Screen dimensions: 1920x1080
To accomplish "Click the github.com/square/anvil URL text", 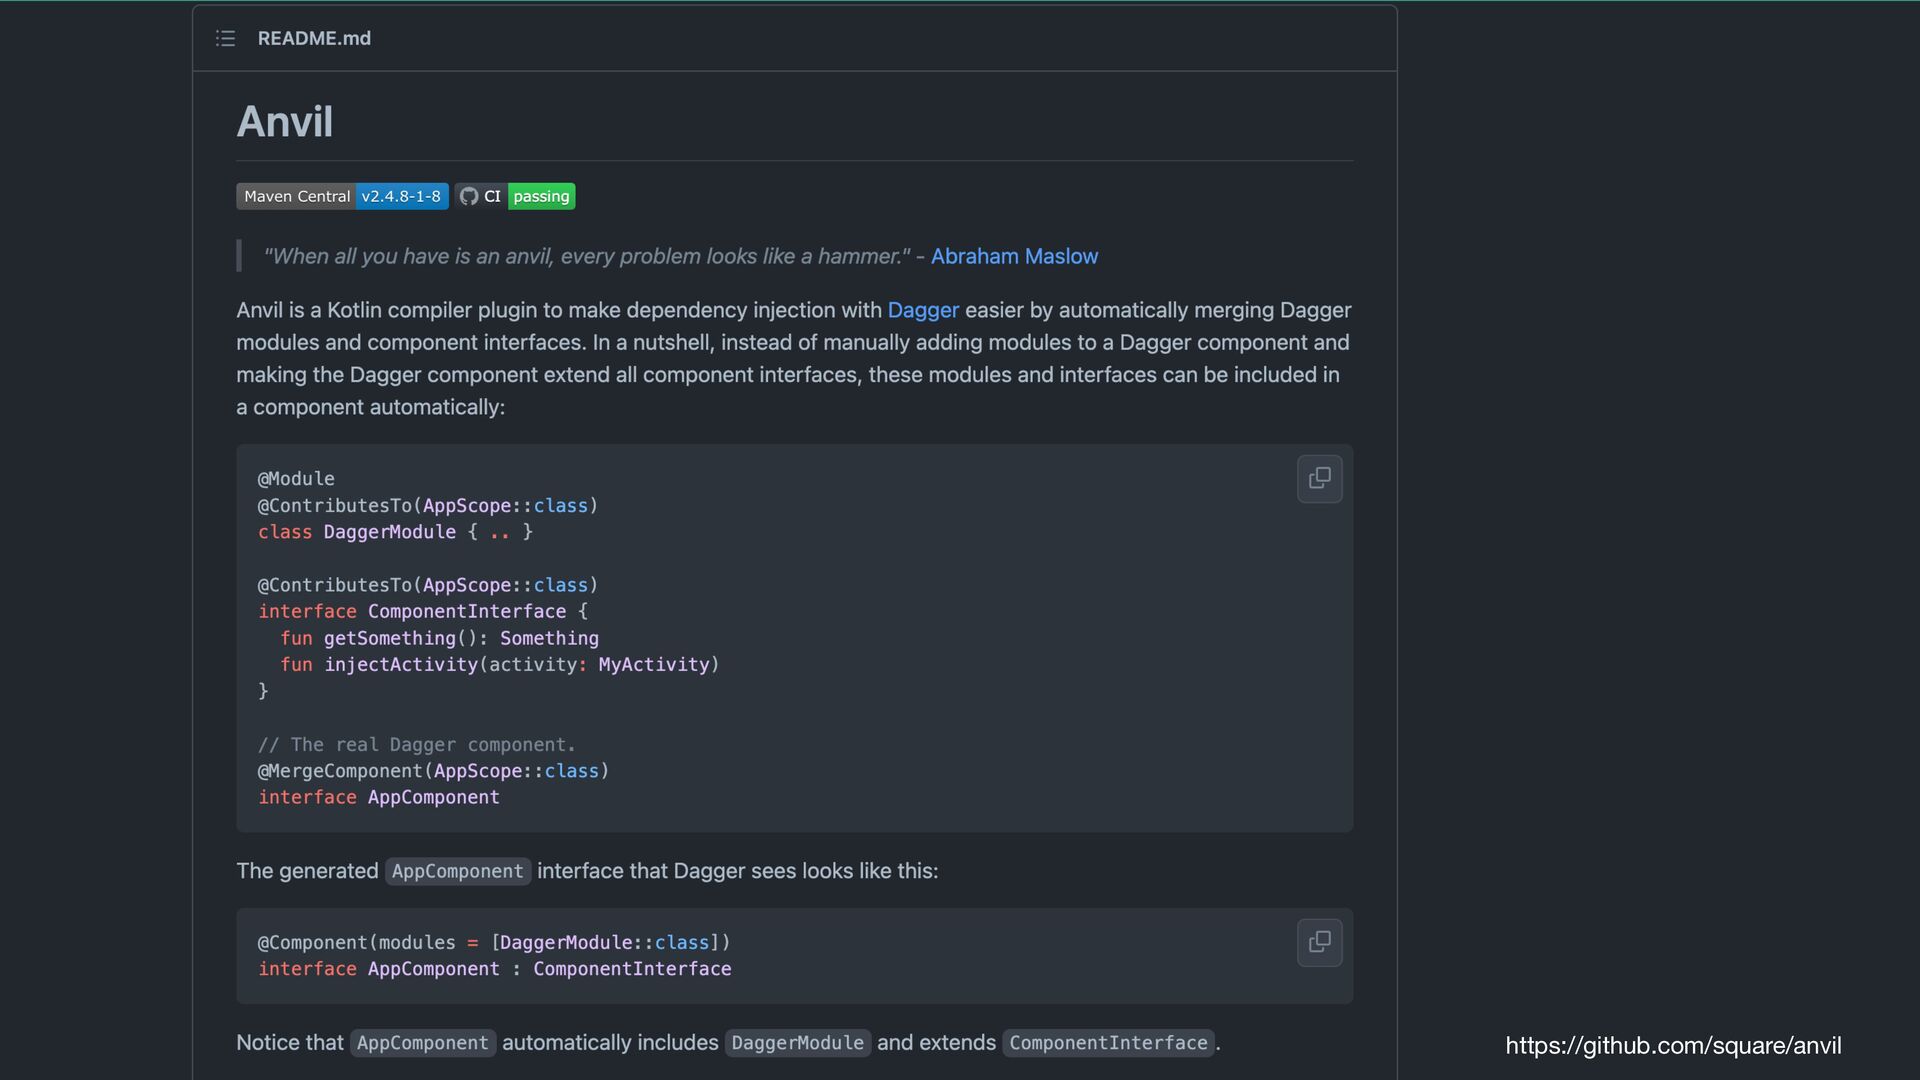I will [x=1673, y=1045].
